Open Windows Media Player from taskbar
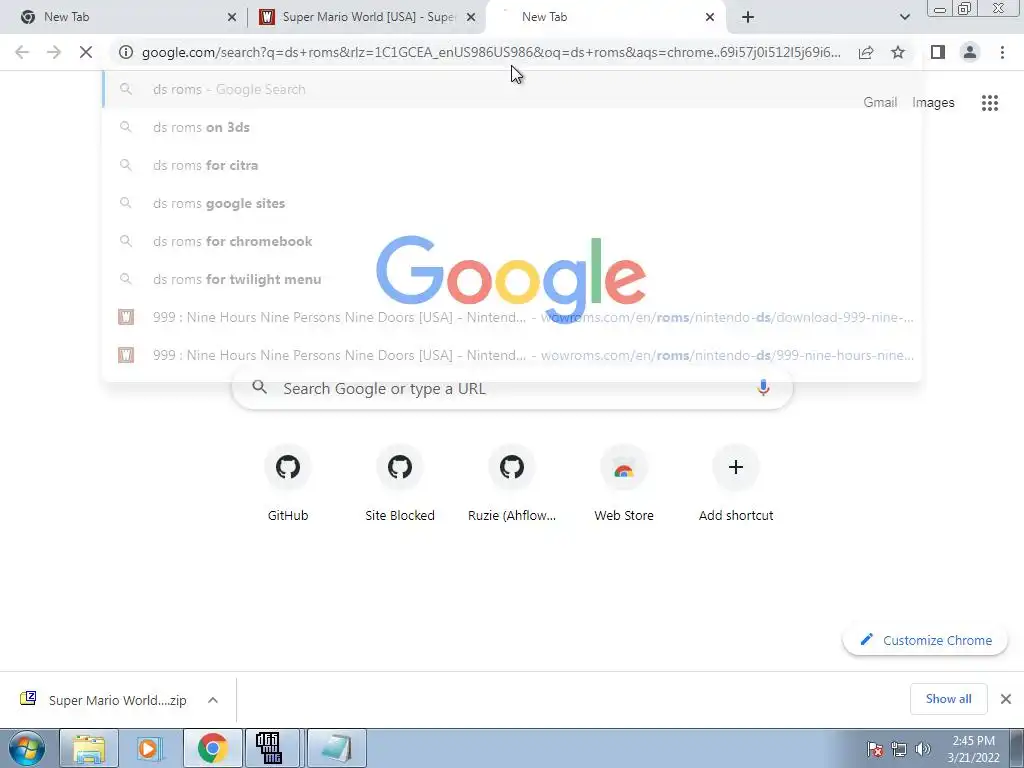The height and width of the screenshot is (768, 1024). [x=150, y=748]
